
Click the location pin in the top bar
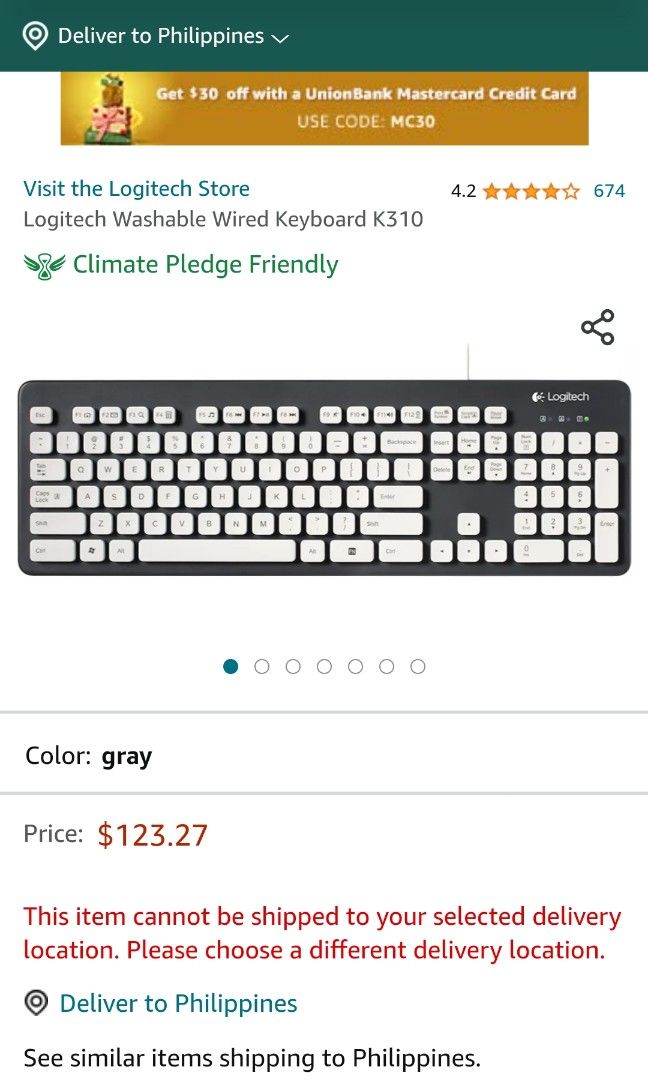coord(35,34)
